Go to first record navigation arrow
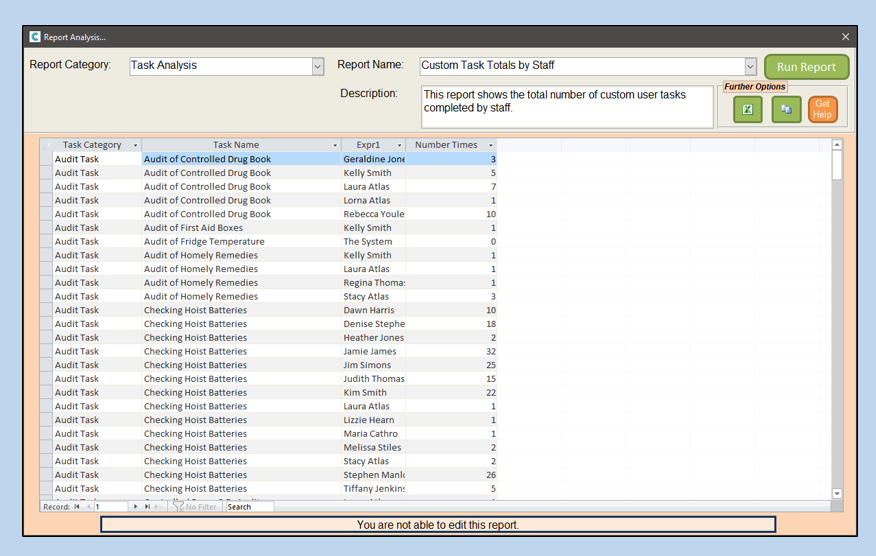The width and height of the screenshot is (876, 556). click(x=77, y=507)
